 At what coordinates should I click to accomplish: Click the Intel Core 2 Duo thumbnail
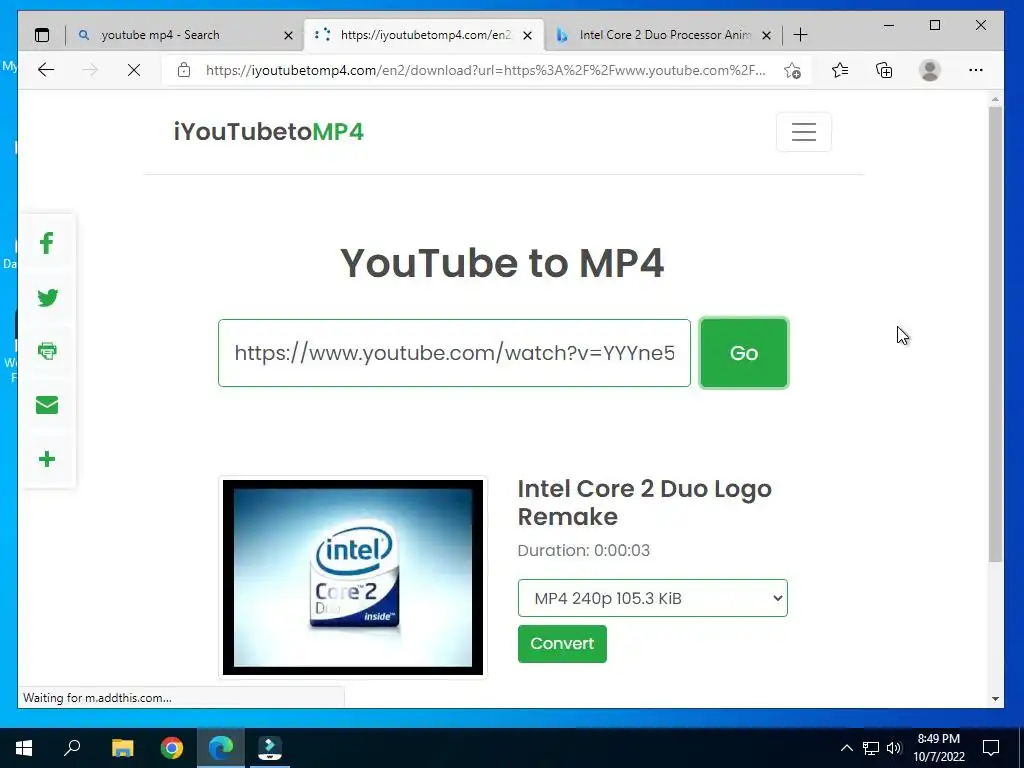353,577
